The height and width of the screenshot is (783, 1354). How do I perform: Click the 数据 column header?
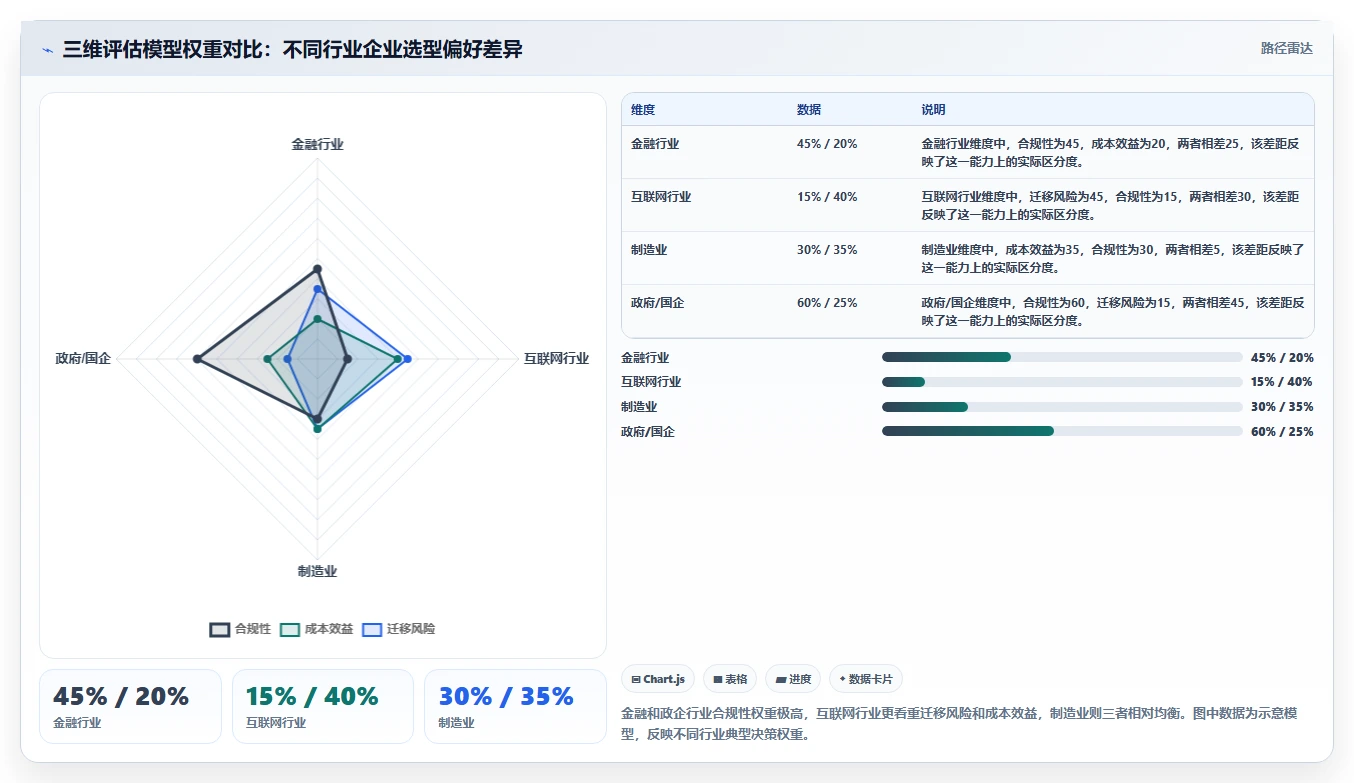point(809,110)
